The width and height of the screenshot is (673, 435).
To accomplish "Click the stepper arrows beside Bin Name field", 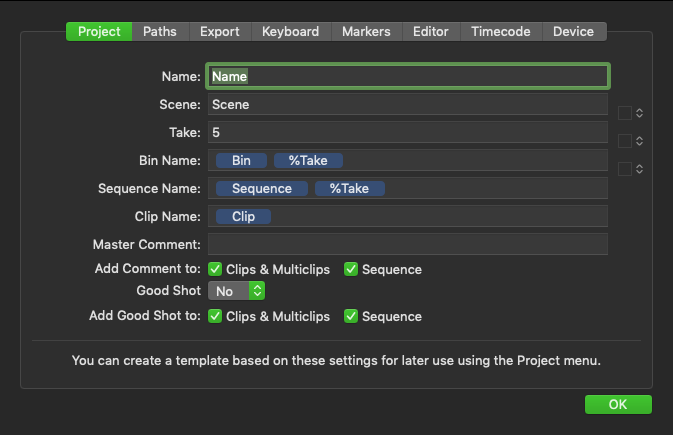I will [x=640, y=169].
